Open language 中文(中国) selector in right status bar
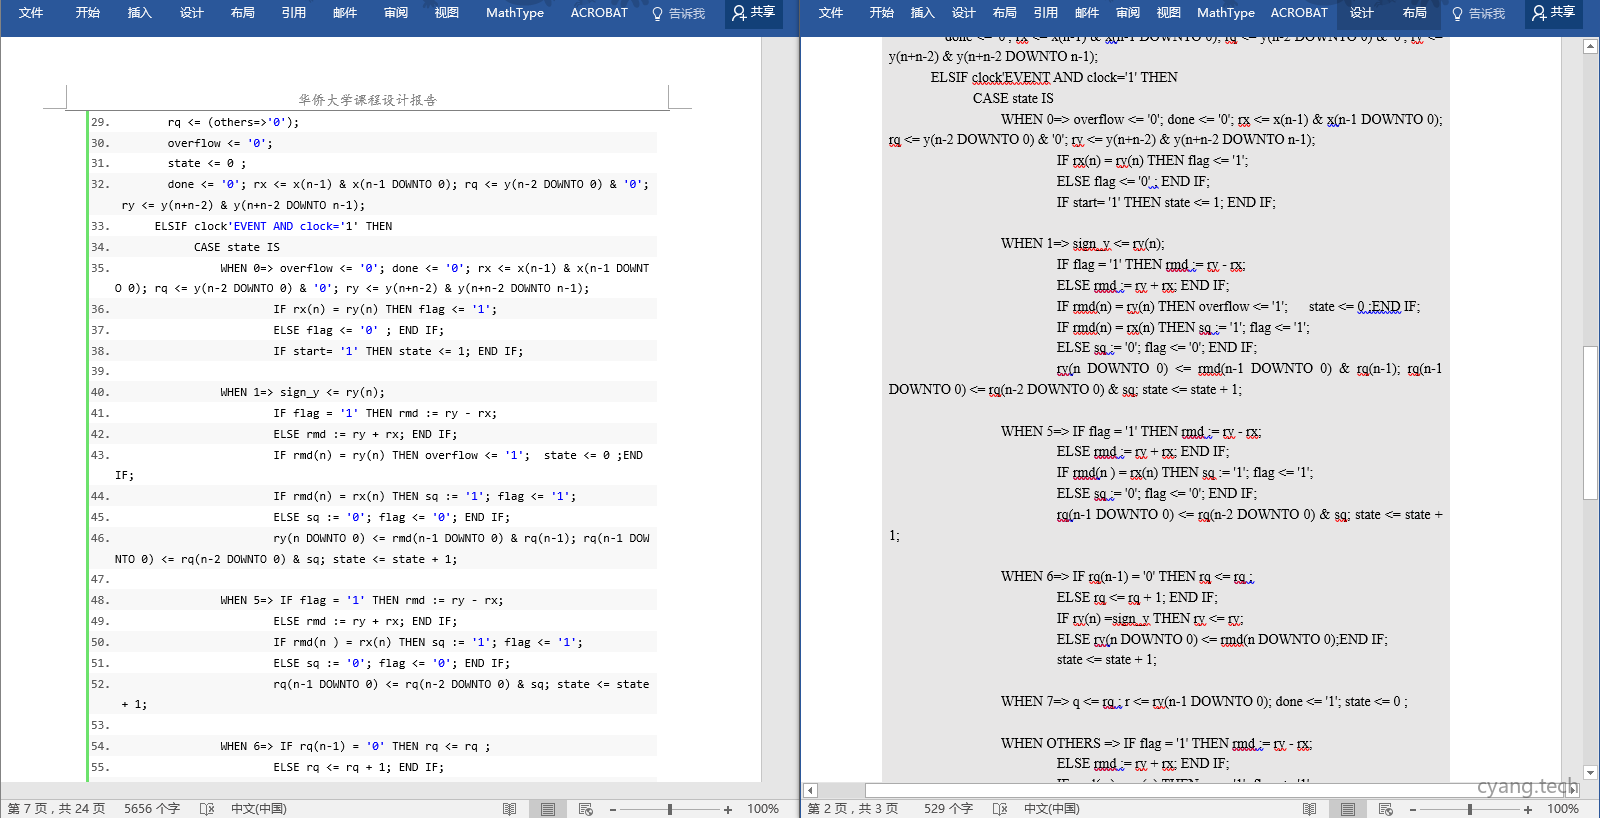 point(1052,809)
